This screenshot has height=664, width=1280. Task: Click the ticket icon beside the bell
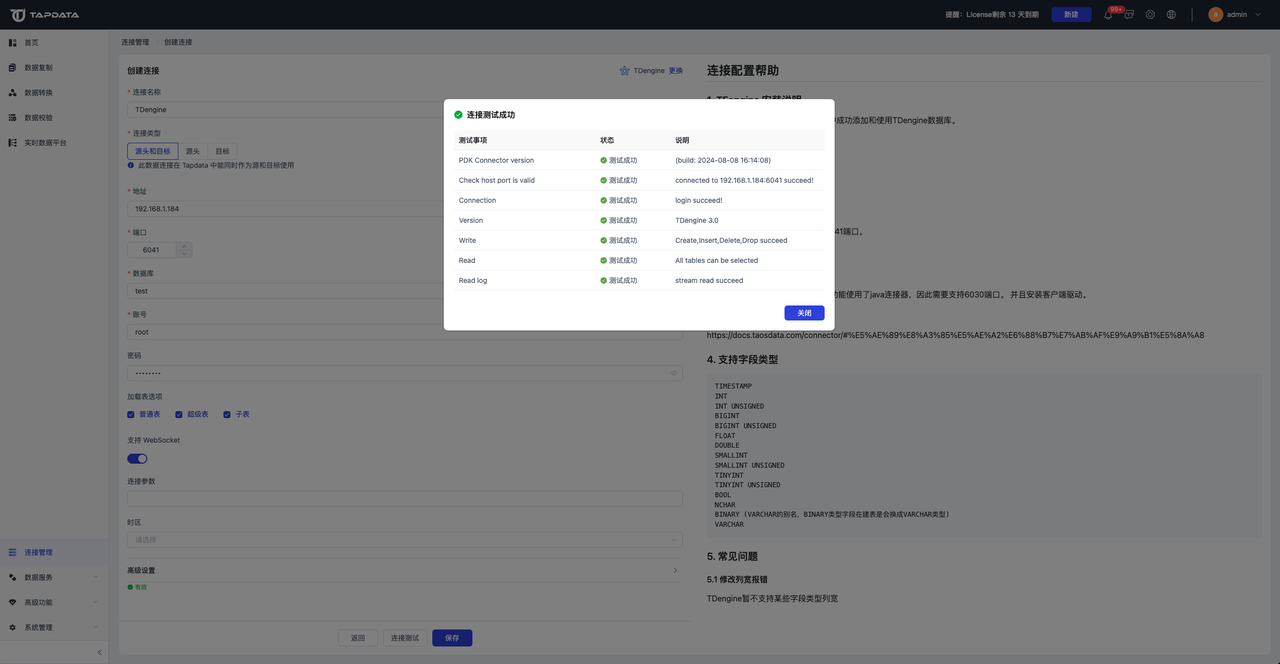pyautogui.click(x=1129, y=15)
